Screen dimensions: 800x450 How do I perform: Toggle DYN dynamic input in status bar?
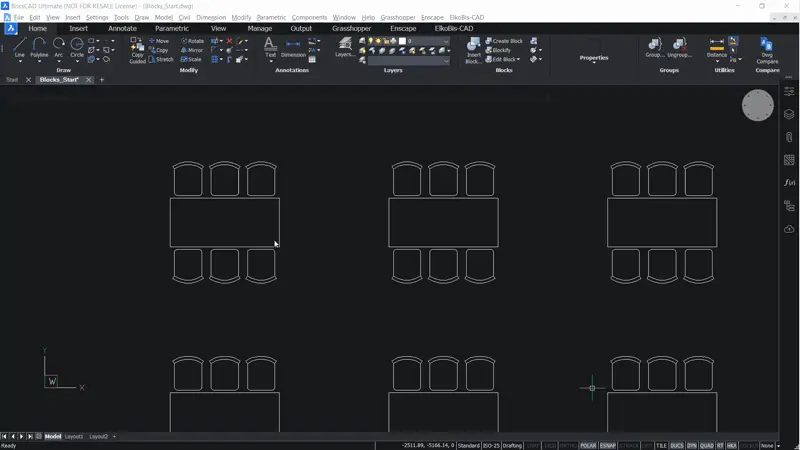[x=691, y=445]
